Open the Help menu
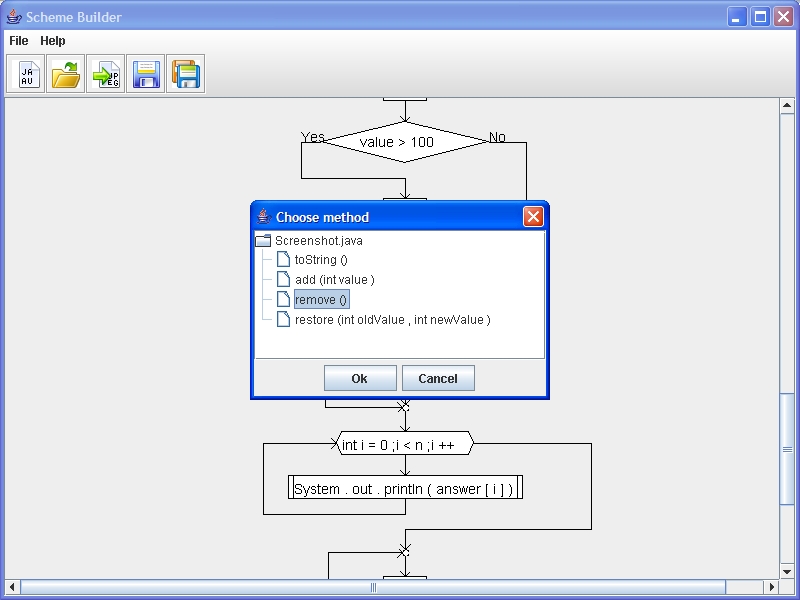The height and width of the screenshot is (600, 800). [x=53, y=41]
